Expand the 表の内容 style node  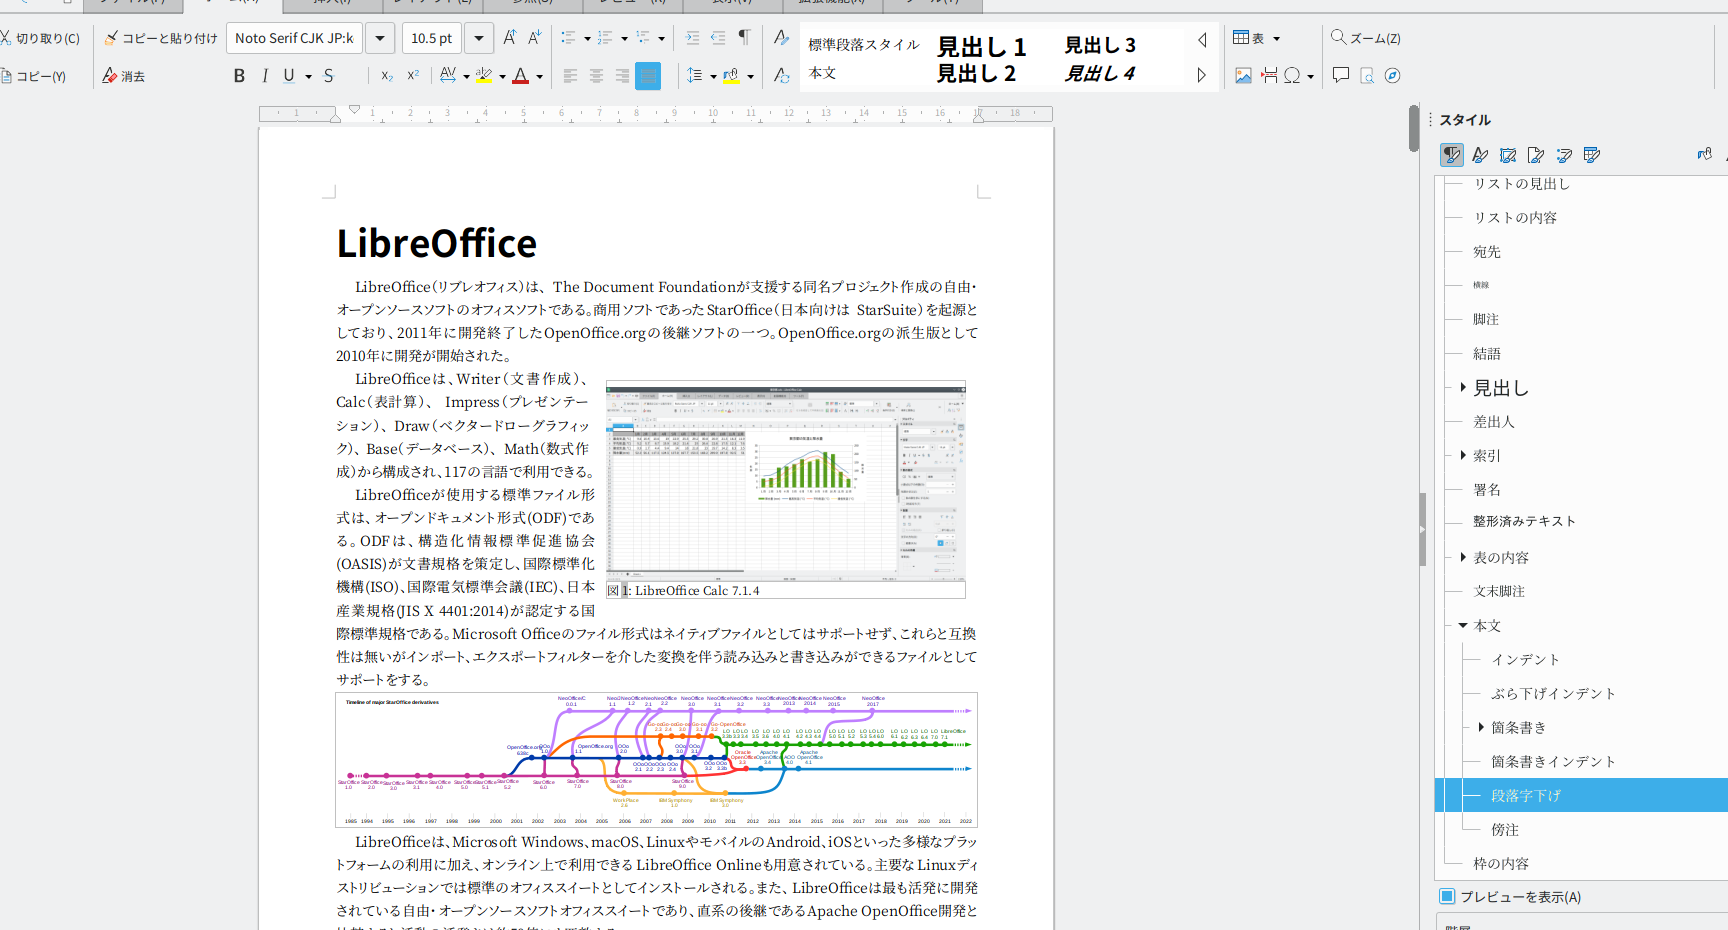(1463, 557)
